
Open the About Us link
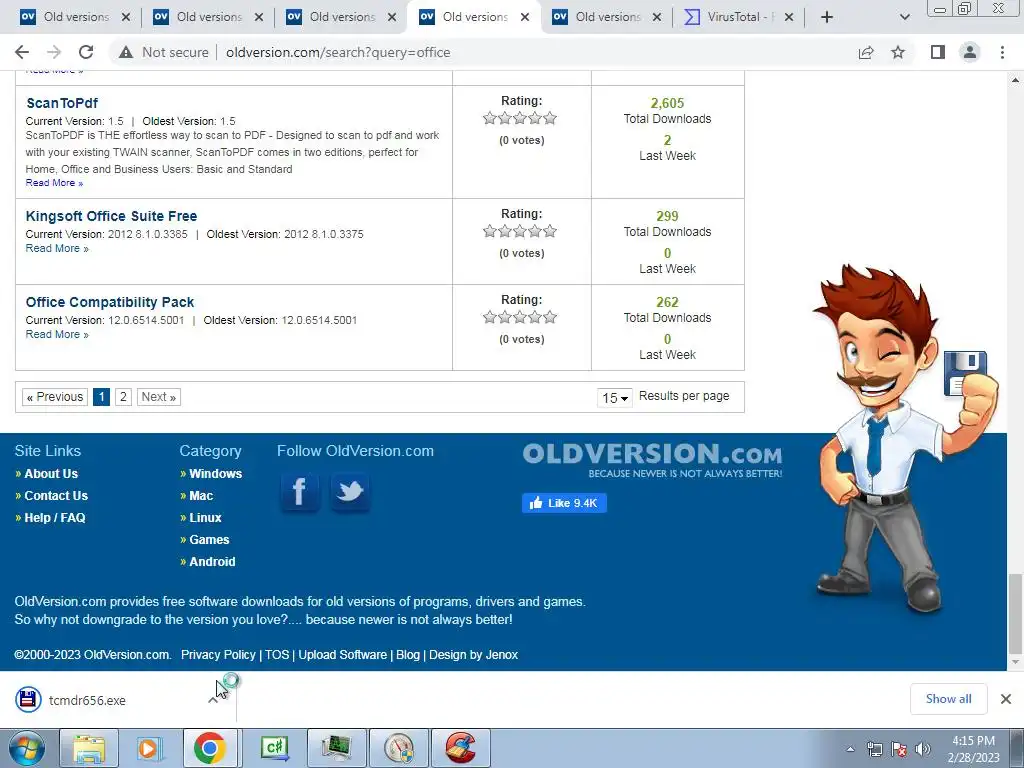pos(51,474)
